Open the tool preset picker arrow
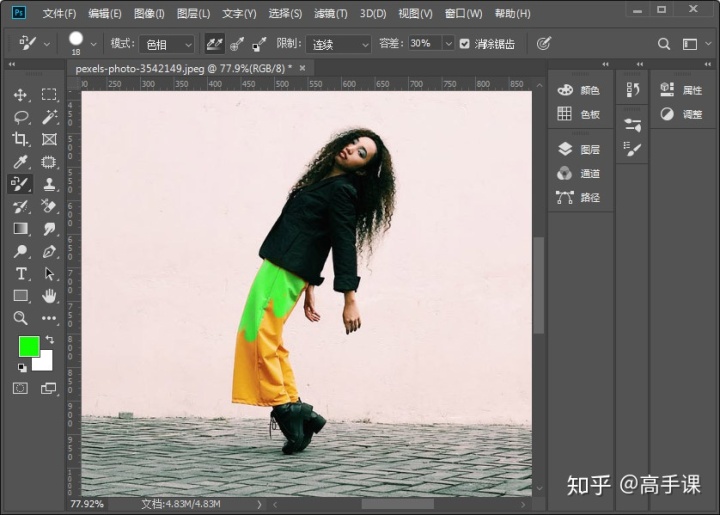 [47, 45]
